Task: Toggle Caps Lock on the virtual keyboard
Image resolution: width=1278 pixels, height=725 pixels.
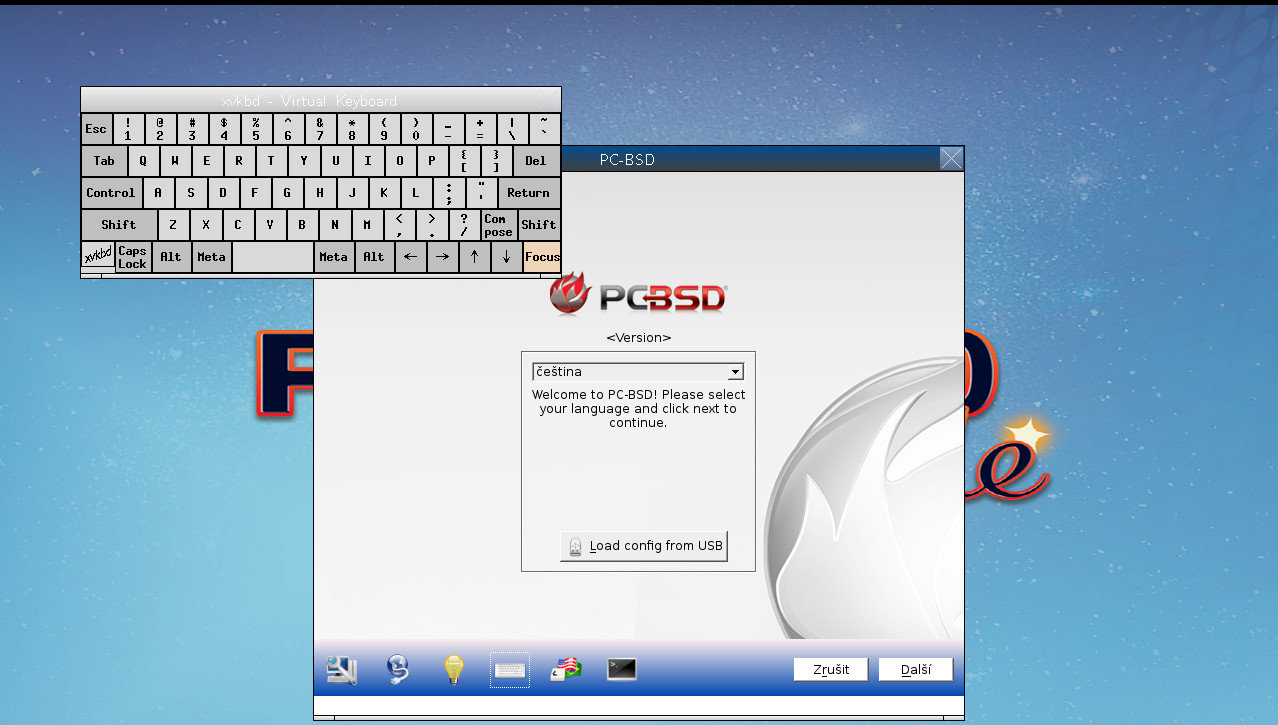Action: (x=132, y=257)
